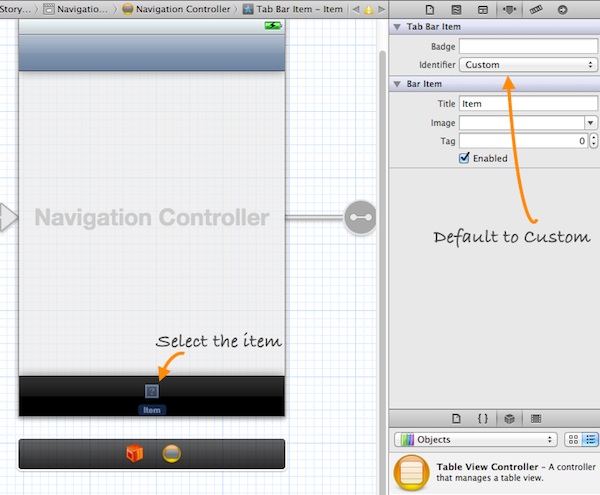Open the Identifier dropdown set to Custom
Screen dimensions: 600x495
[x=528, y=65]
